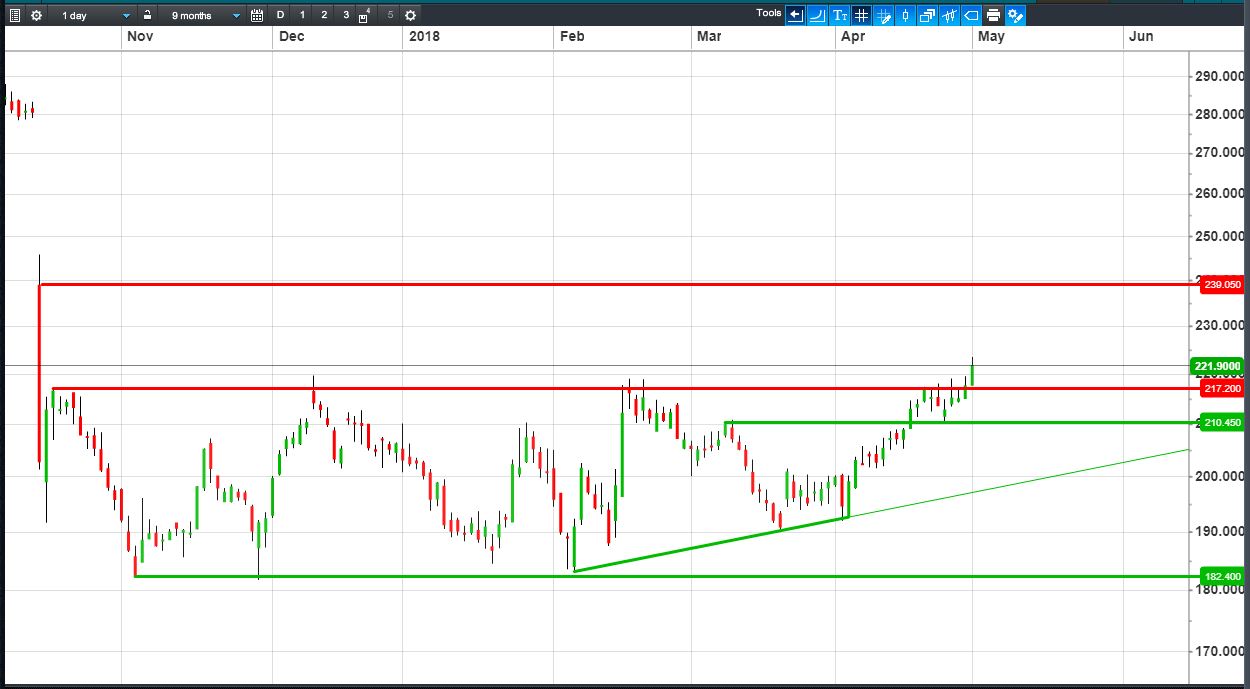Select the D default template button
Screen dimensions: 1250x689
(280, 15)
